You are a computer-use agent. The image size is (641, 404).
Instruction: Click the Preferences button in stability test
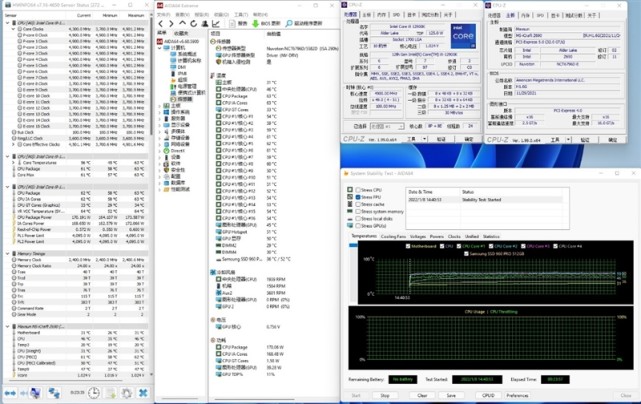click(x=517, y=395)
